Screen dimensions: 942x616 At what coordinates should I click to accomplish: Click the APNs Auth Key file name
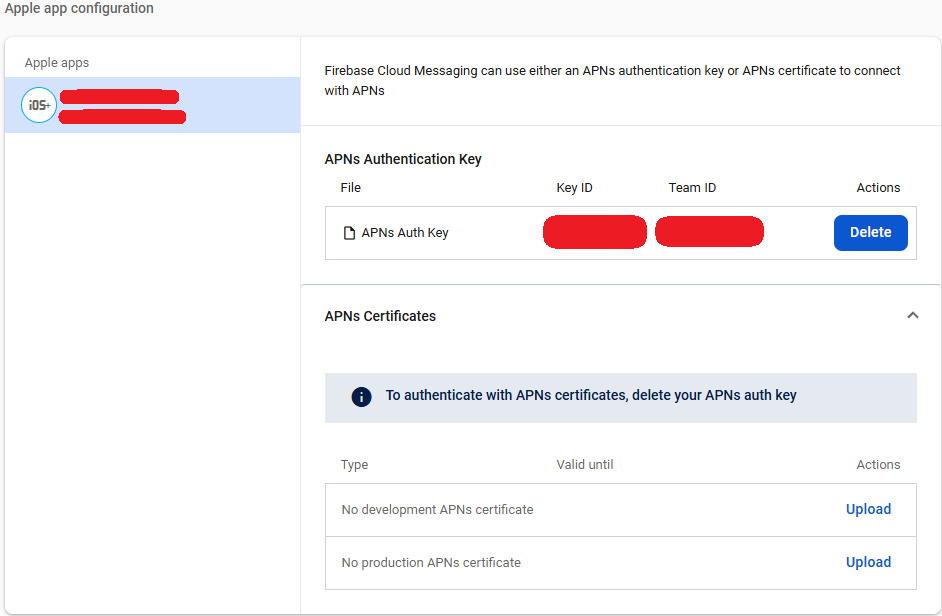pos(405,233)
